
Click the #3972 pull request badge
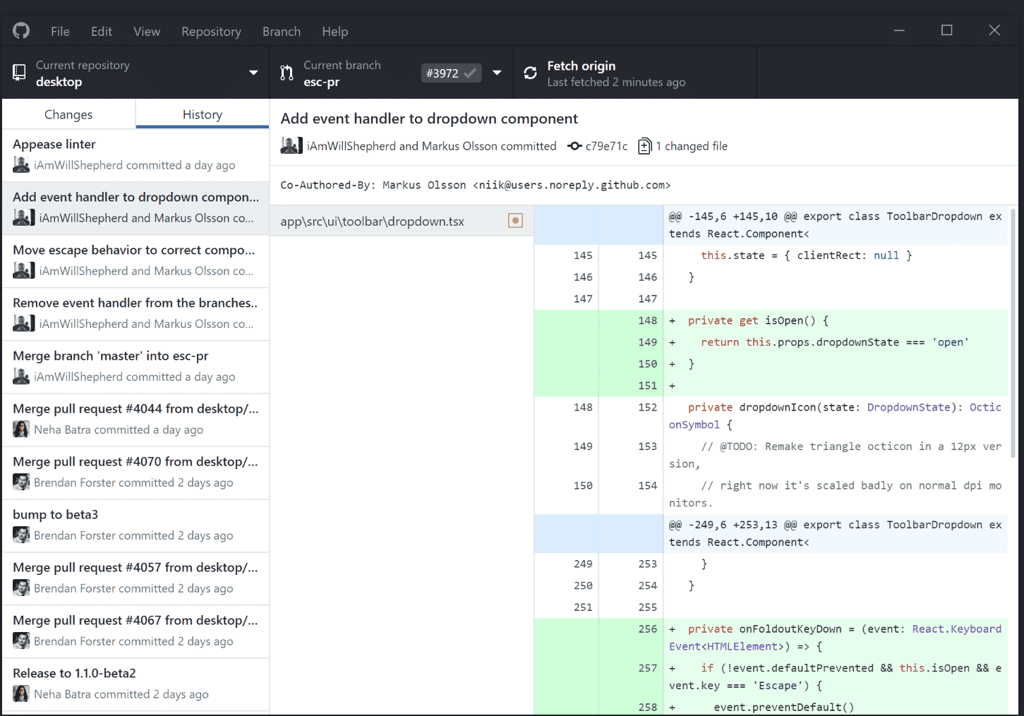451,73
